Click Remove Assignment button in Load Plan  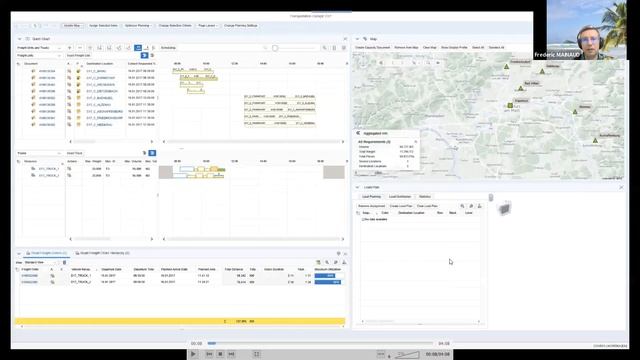(371, 206)
